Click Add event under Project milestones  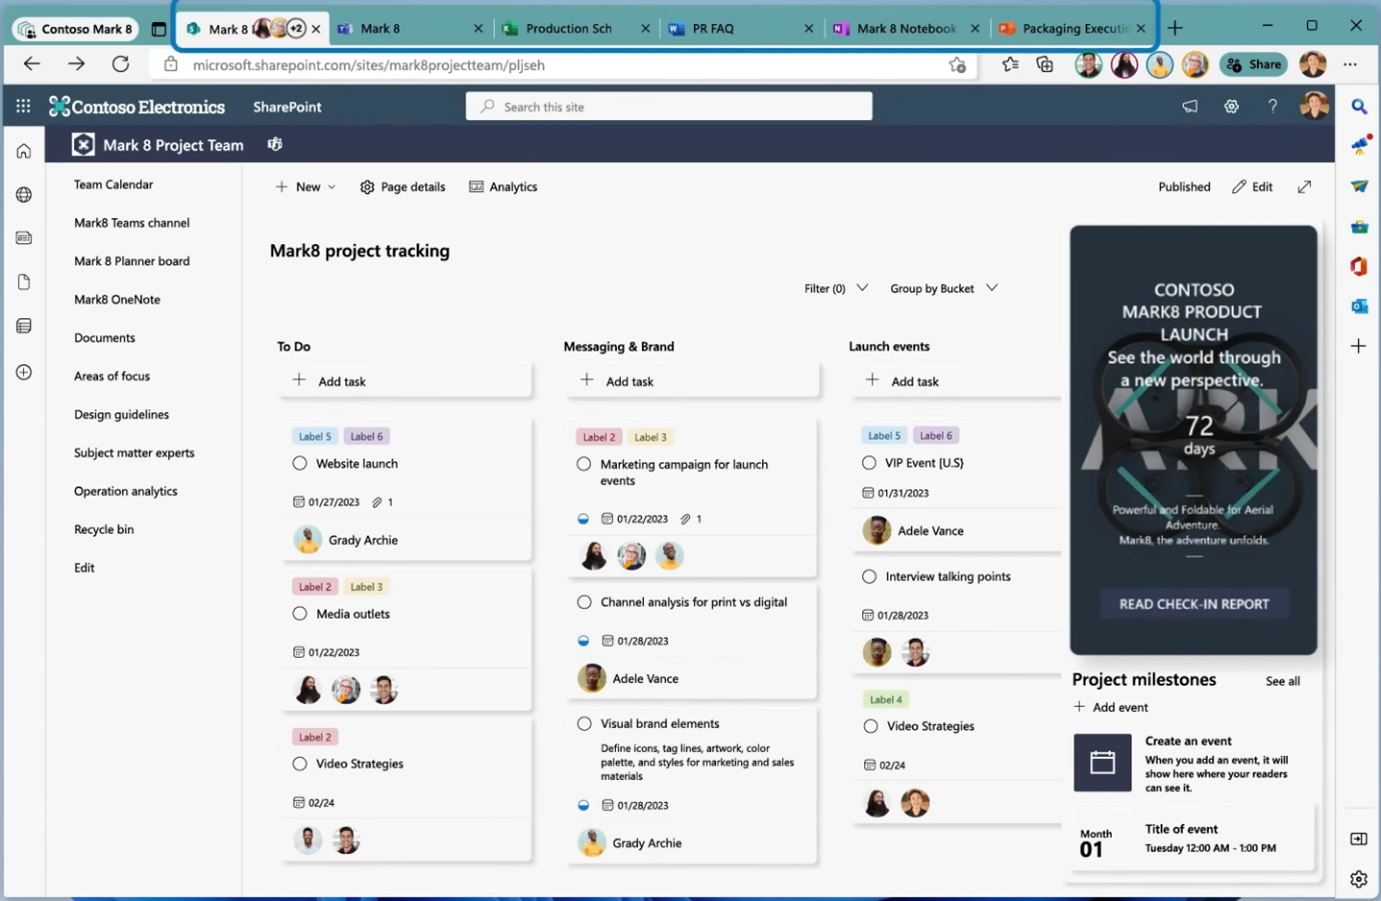[1111, 707]
